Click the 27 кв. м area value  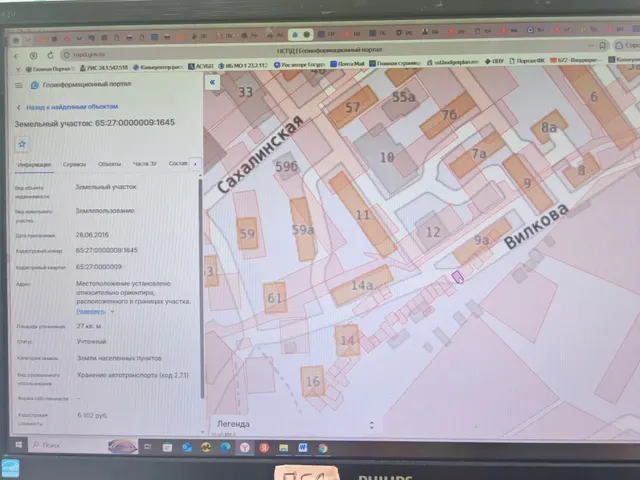coord(89,326)
